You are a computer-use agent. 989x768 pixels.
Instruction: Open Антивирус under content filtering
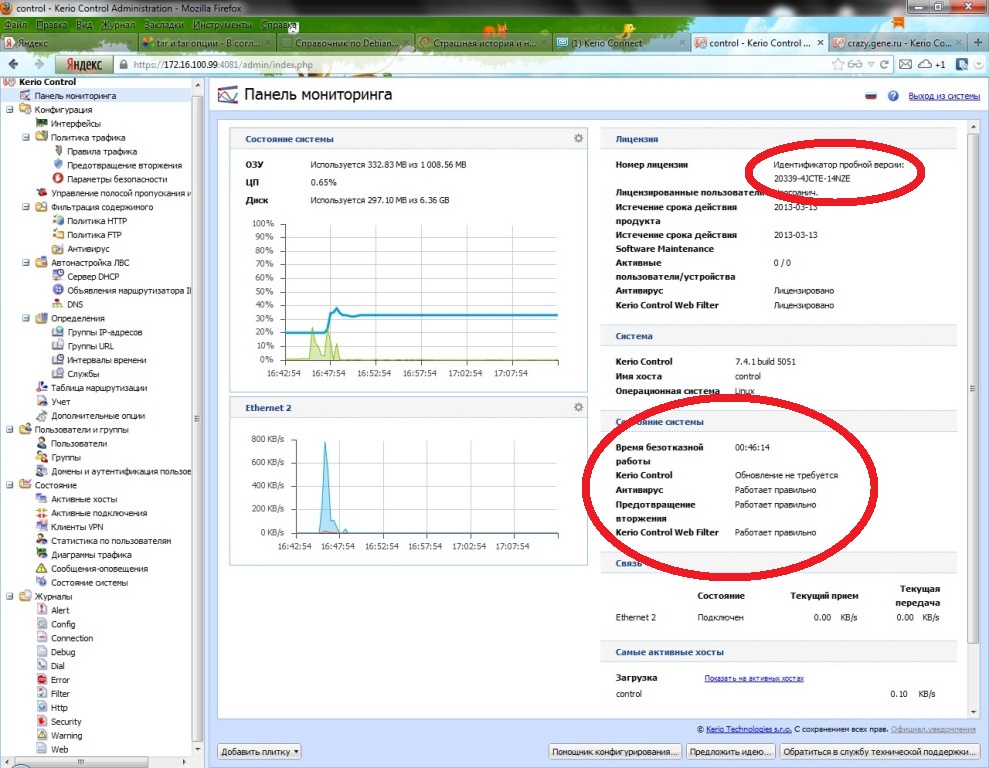click(88, 248)
